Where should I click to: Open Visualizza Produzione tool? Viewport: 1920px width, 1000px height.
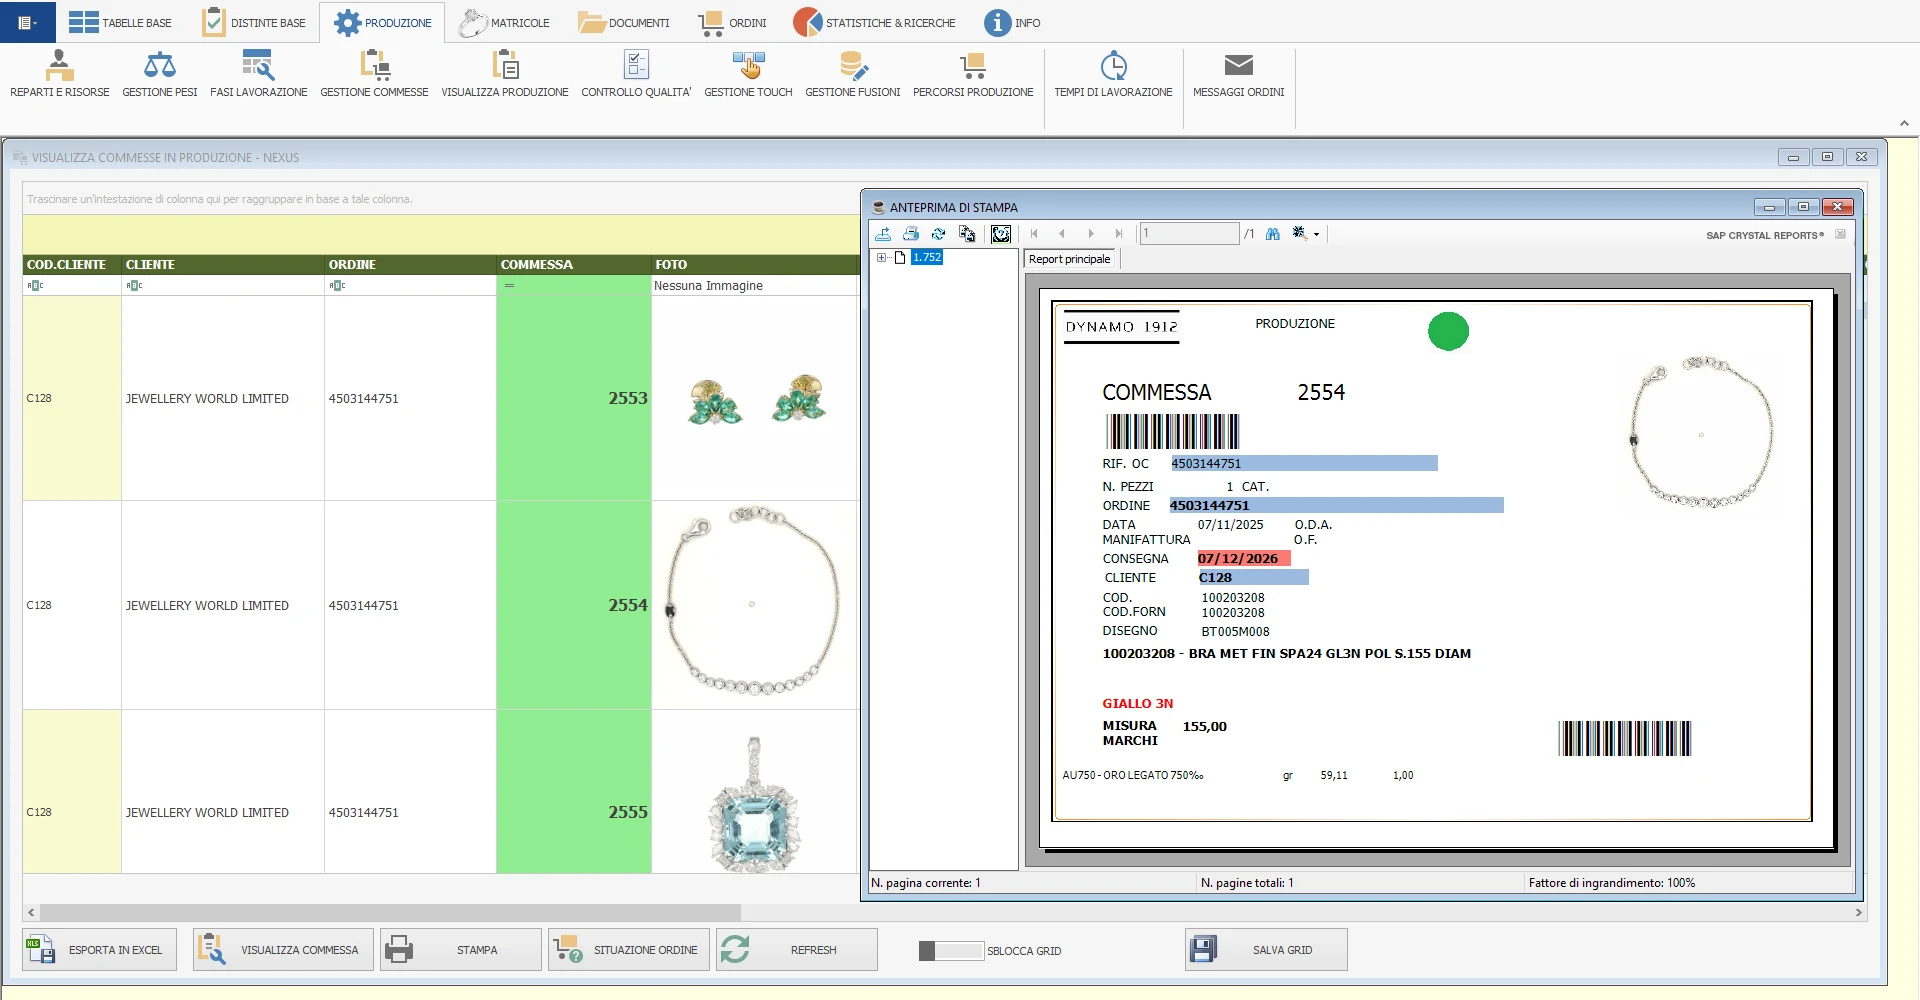click(x=505, y=74)
